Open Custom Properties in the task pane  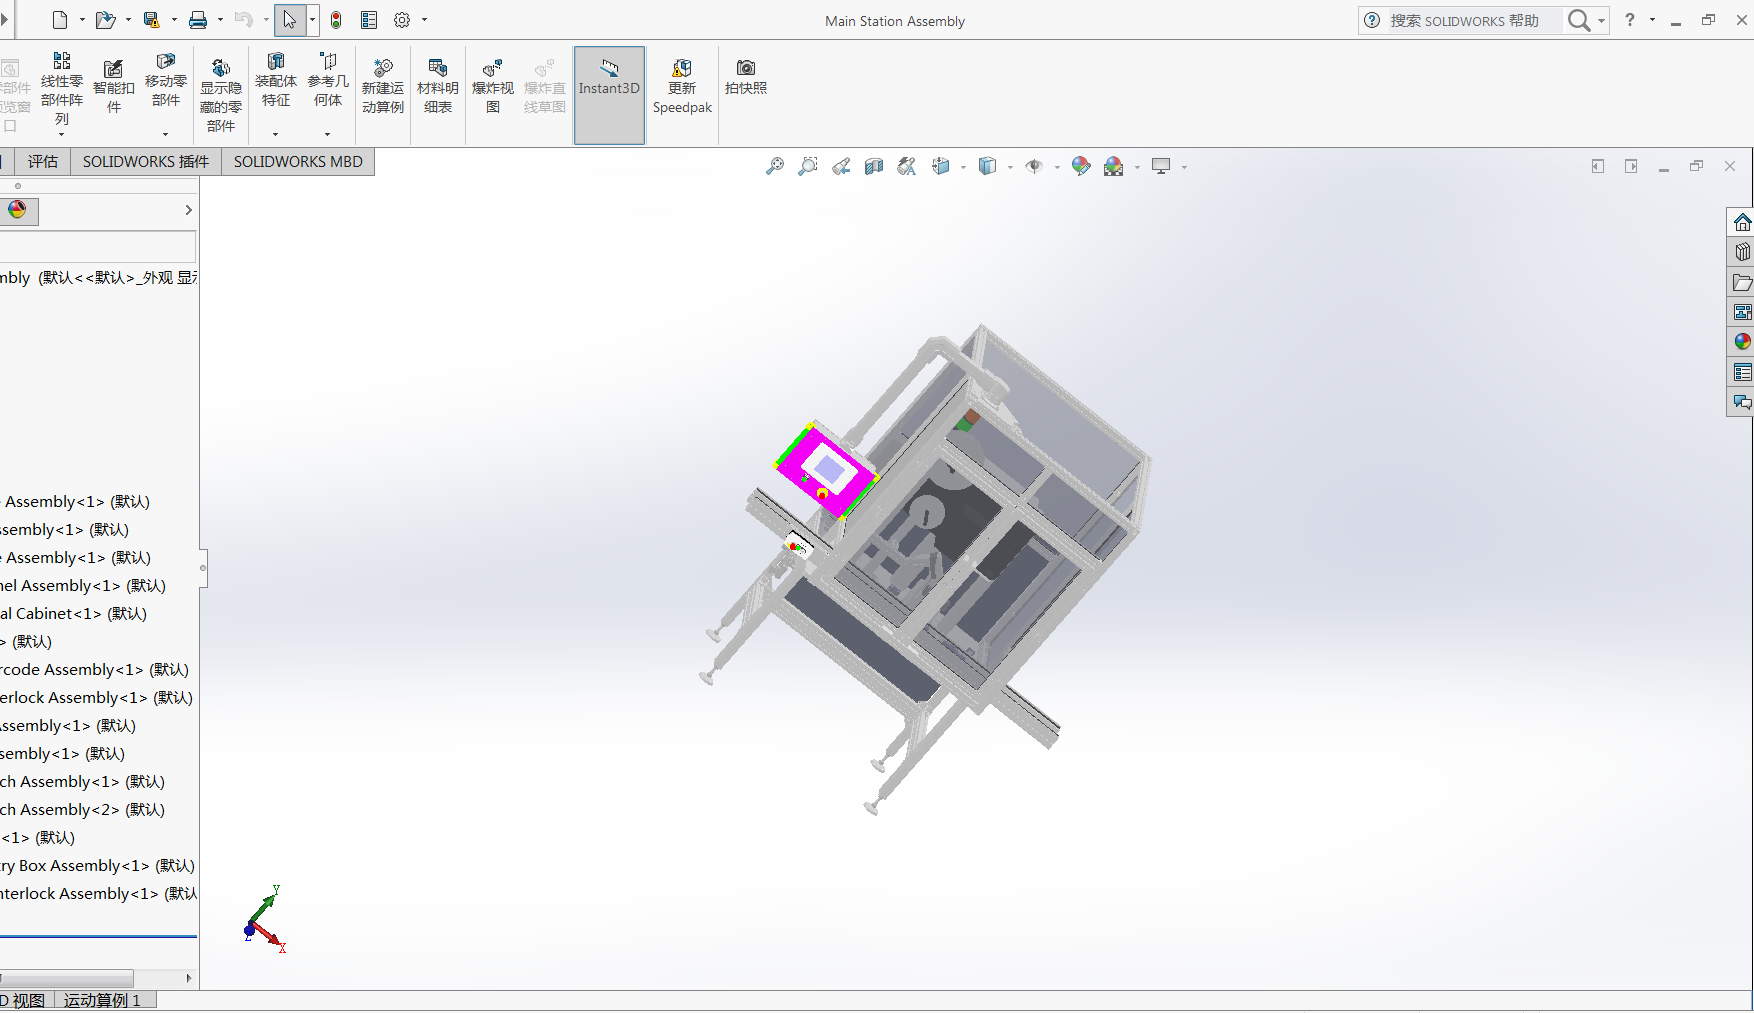point(1742,372)
